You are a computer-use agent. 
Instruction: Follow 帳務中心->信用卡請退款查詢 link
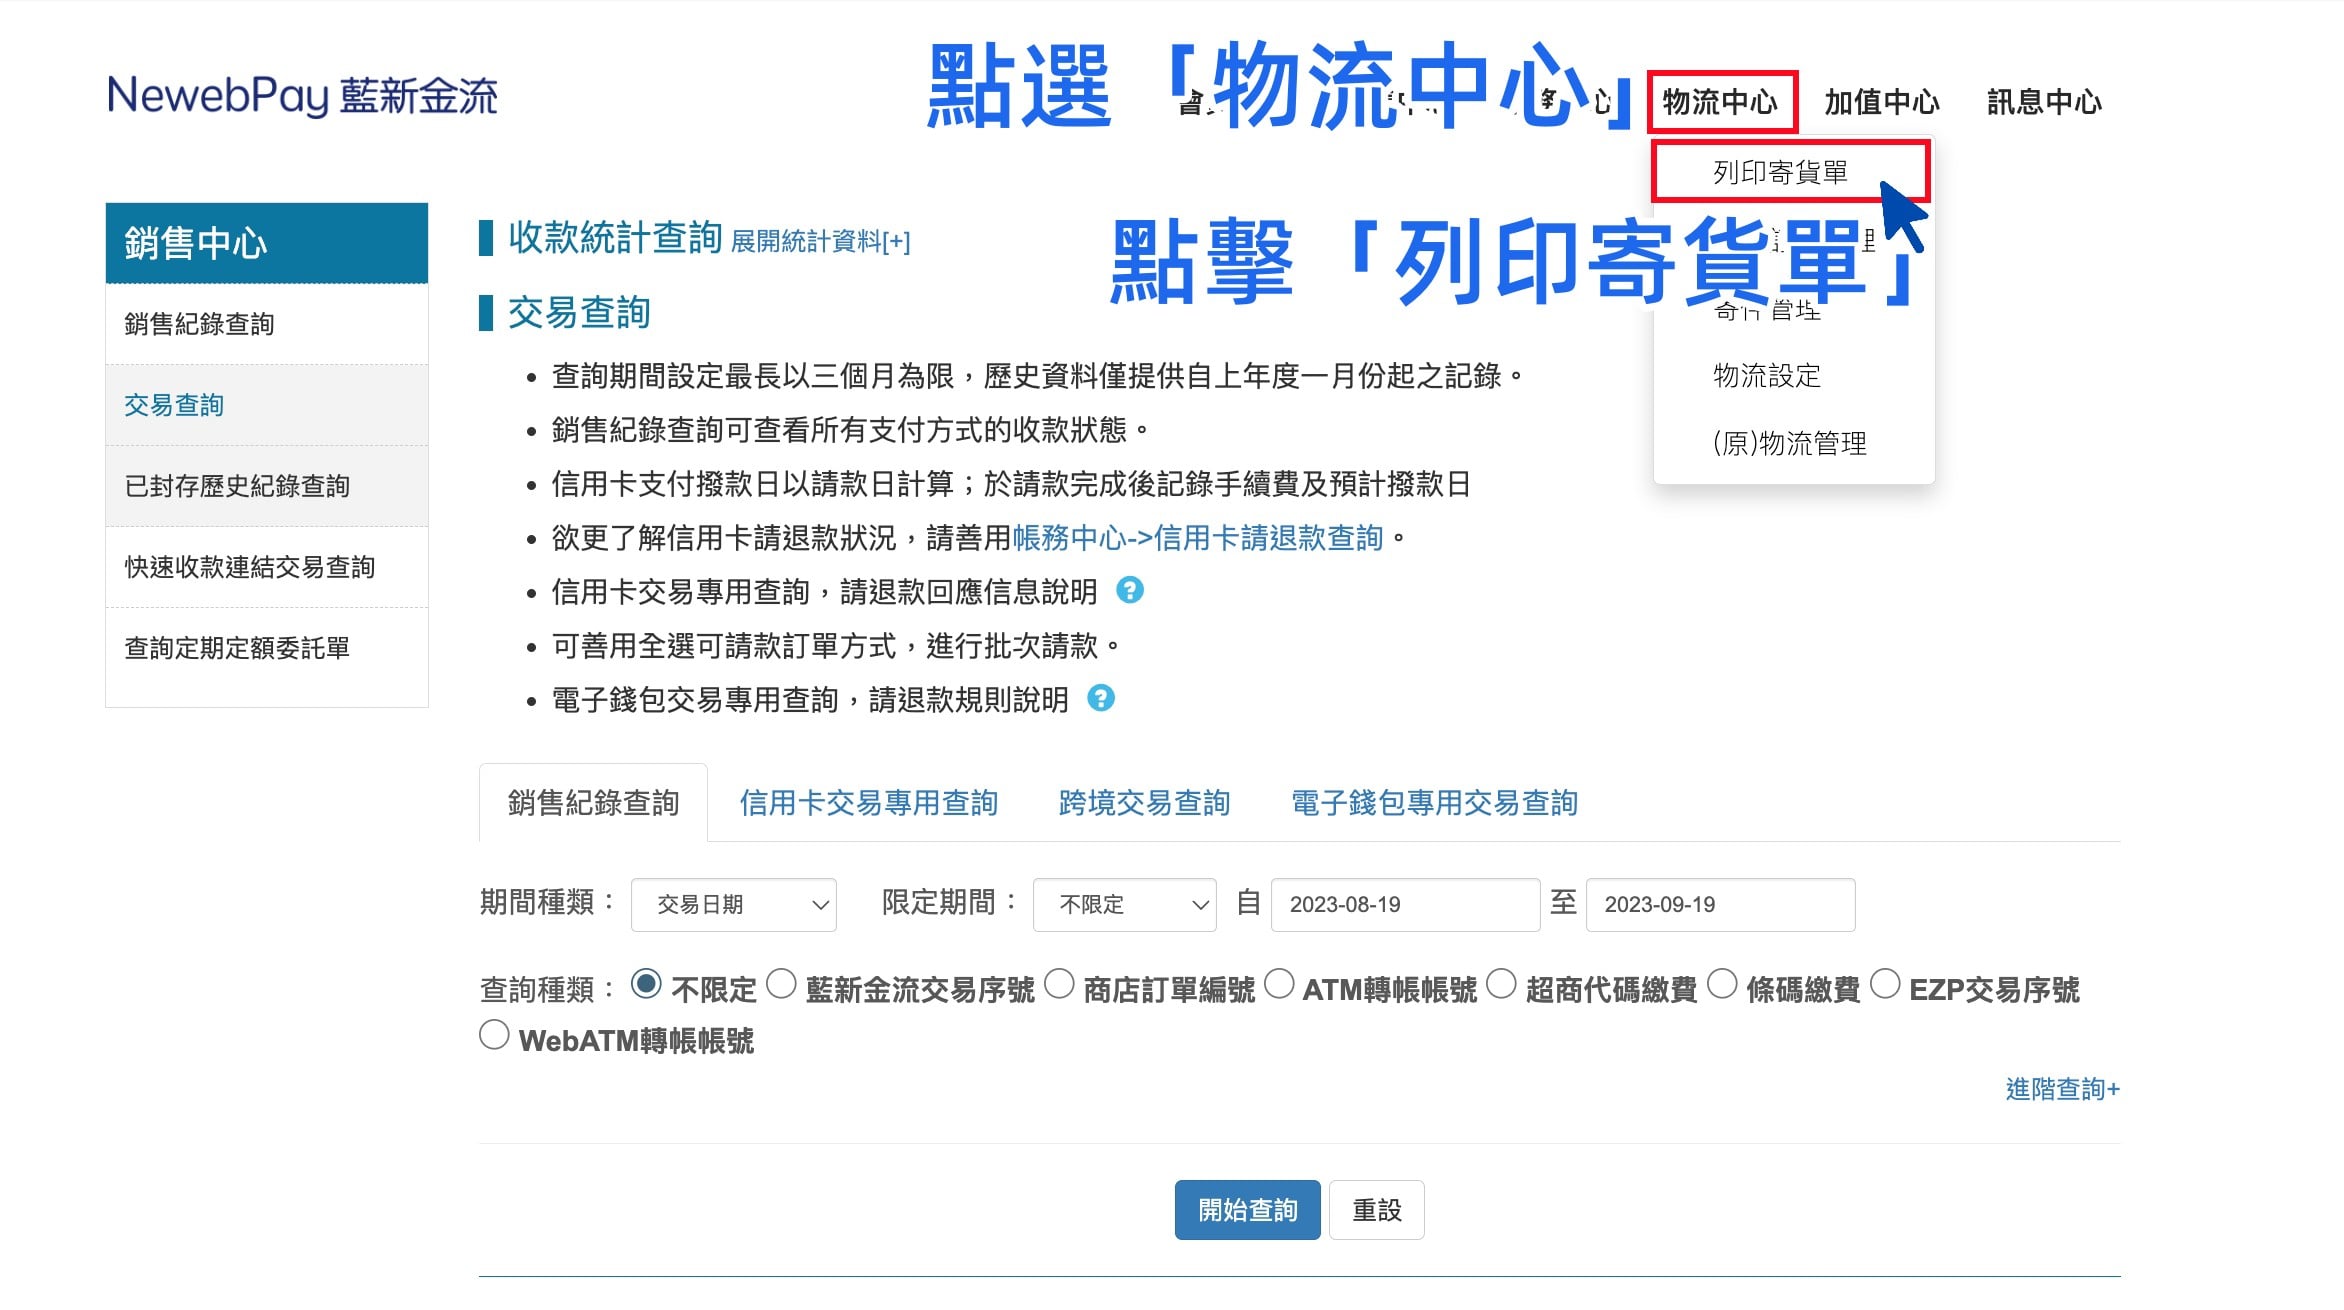click(x=1198, y=538)
